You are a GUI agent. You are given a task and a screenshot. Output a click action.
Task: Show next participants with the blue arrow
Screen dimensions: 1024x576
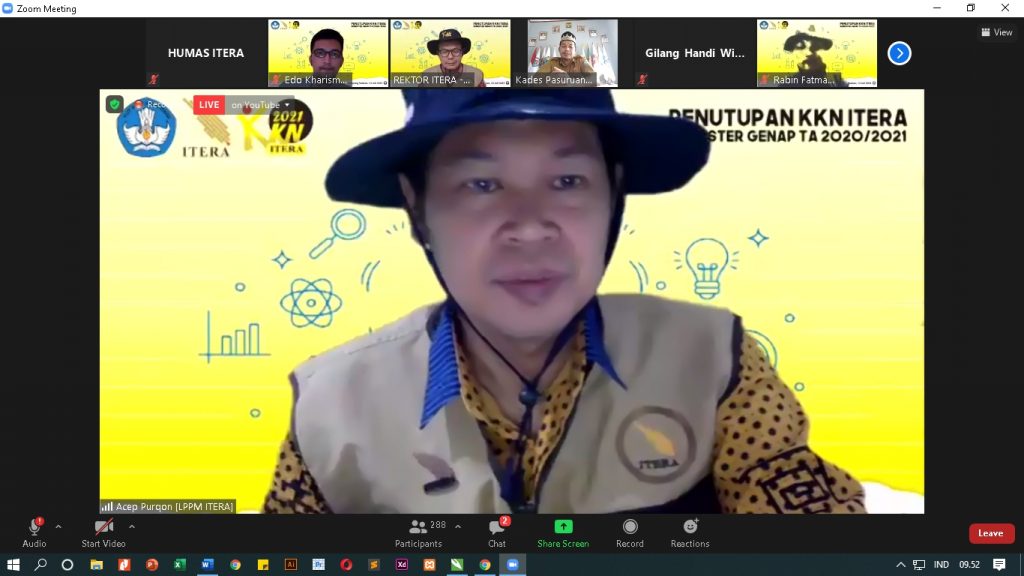point(899,53)
